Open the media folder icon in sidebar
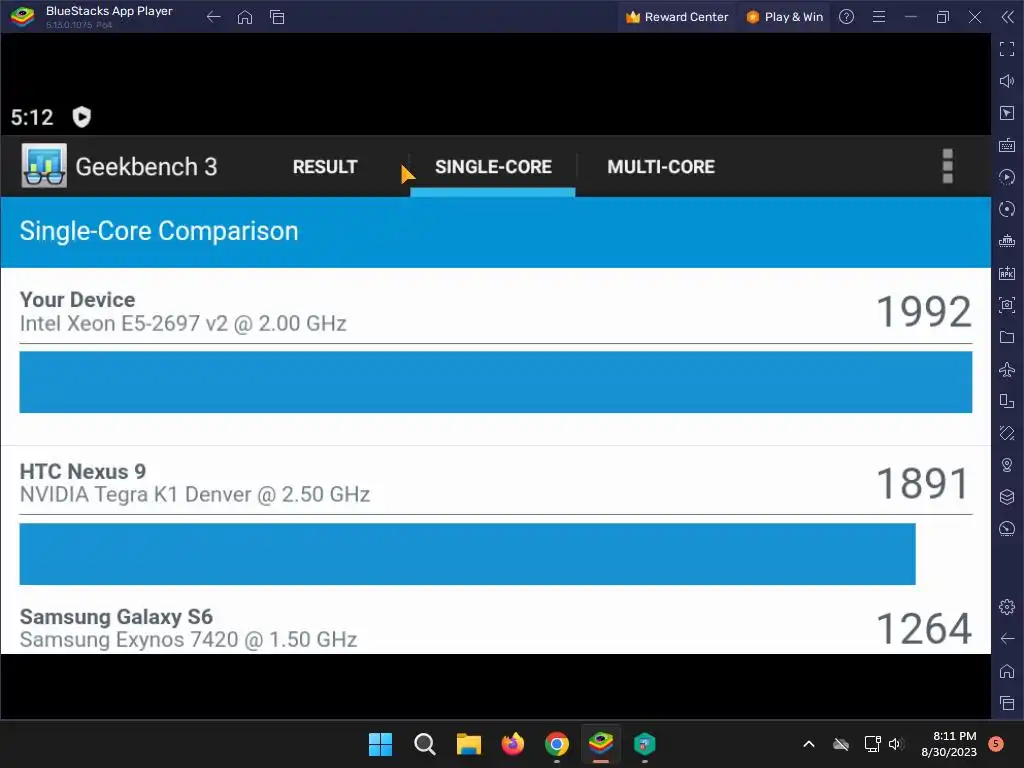1024x768 pixels. pos(1006,337)
